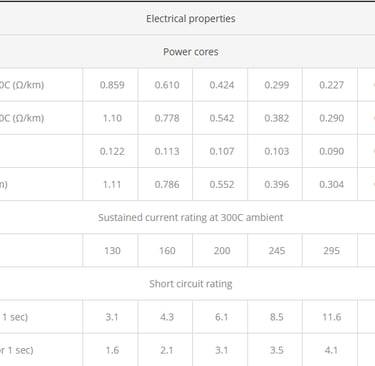375x366 pixels.
Task: Click the 245 current rating cell
Action: pos(277,251)
